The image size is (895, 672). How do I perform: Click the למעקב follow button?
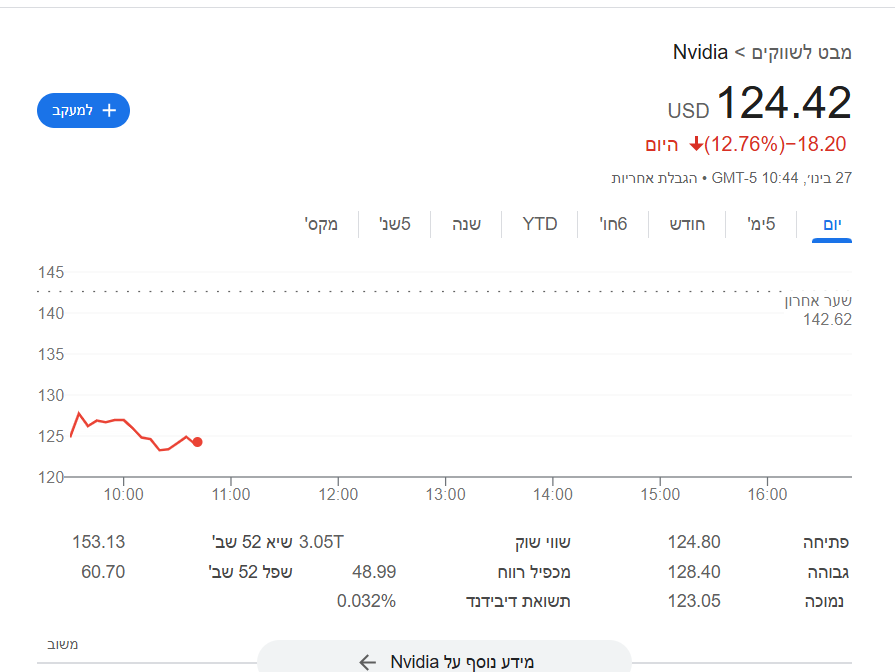coord(83,110)
